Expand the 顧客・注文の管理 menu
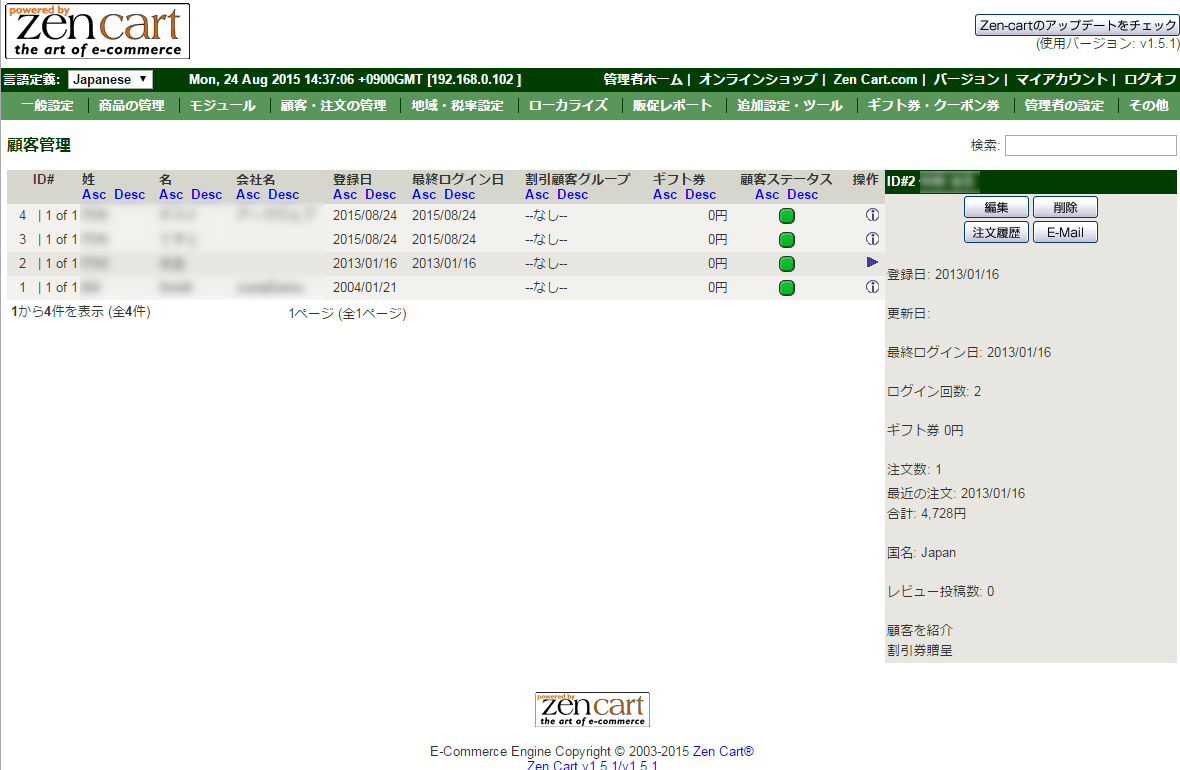The width and height of the screenshot is (1180, 770). pos(333,105)
